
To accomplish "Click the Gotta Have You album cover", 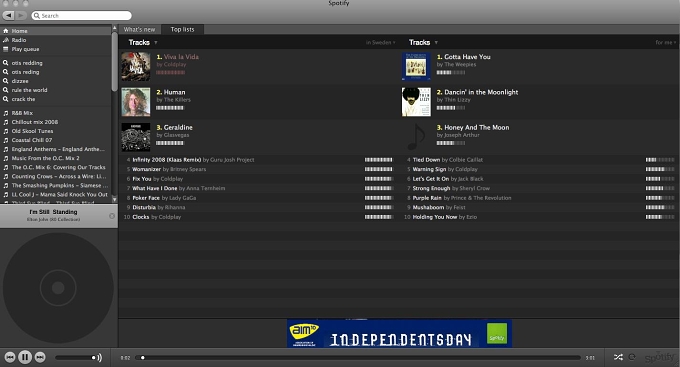I will [416, 66].
